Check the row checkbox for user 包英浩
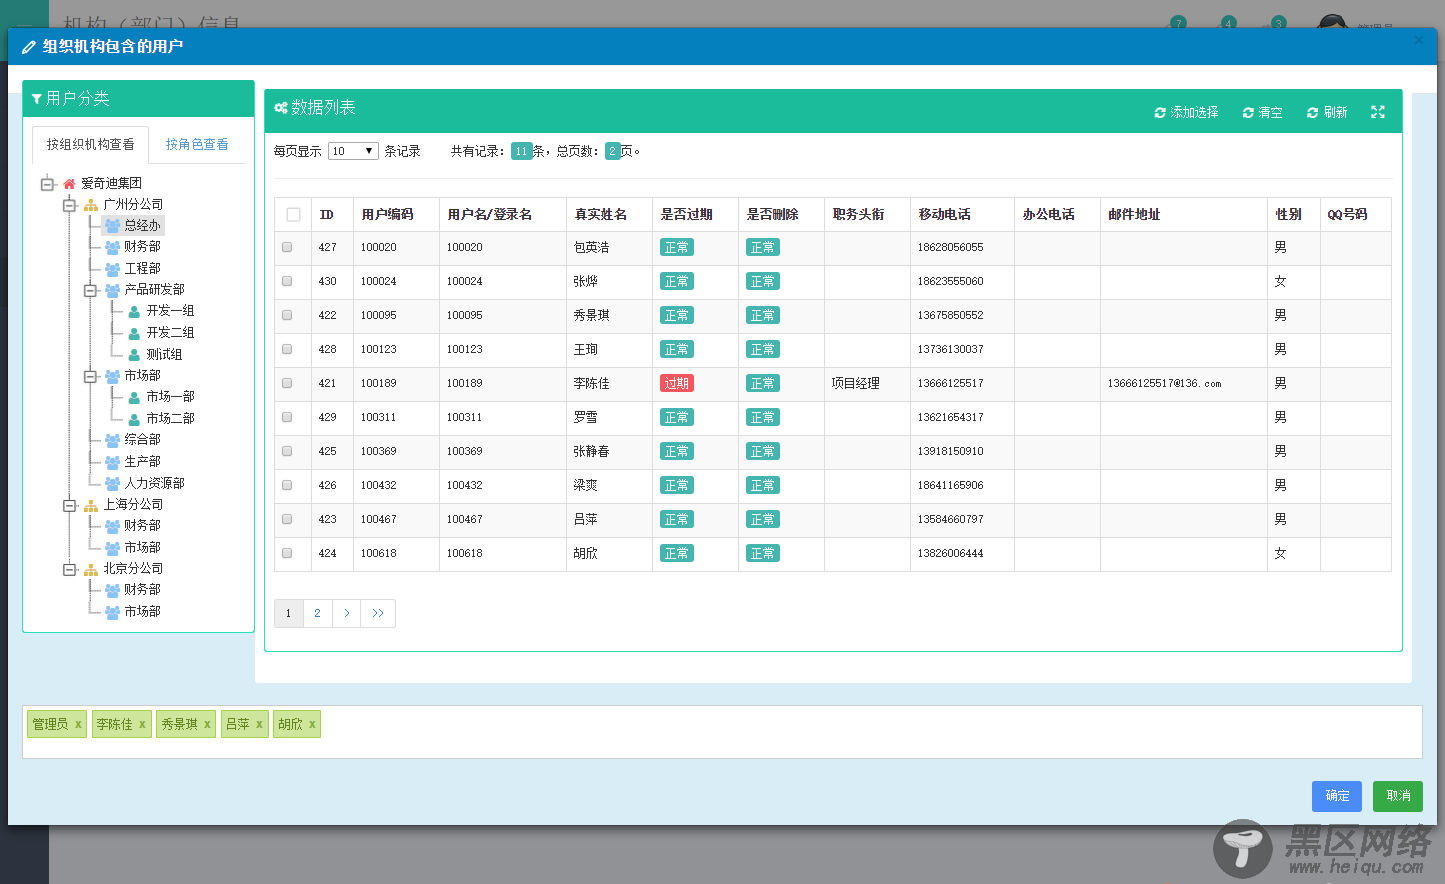The width and height of the screenshot is (1445, 884). click(x=287, y=247)
